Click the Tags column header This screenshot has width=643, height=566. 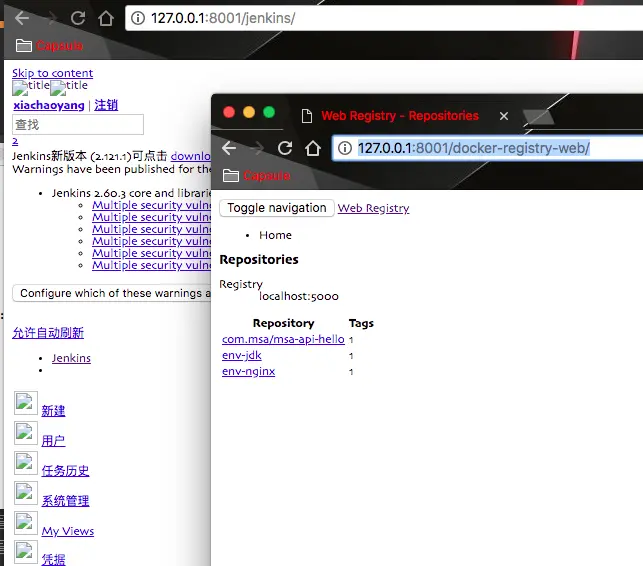(361, 323)
